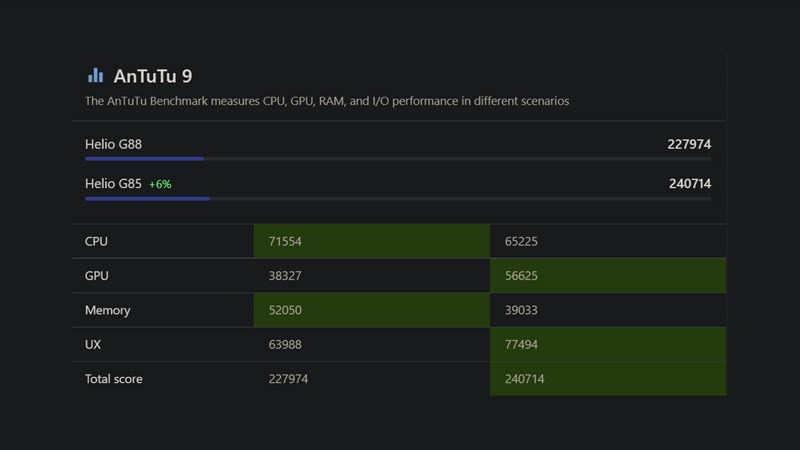Click the Helio G85 progress bar
Viewport: 800px width, 450px height.
(398, 199)
